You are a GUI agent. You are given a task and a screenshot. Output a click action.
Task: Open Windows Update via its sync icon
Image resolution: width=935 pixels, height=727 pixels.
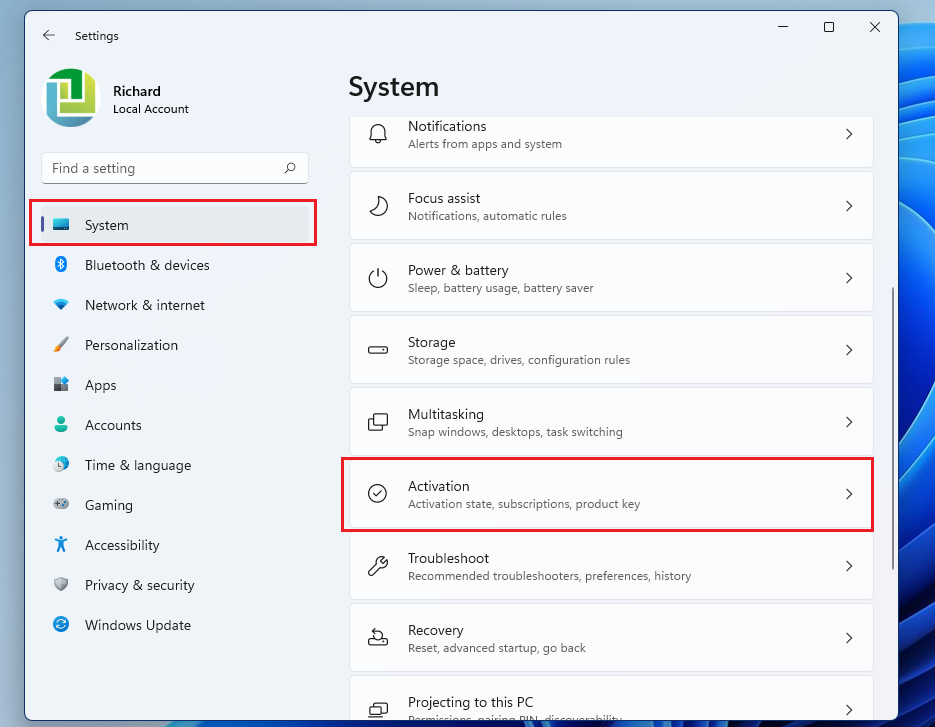(60, 625)
